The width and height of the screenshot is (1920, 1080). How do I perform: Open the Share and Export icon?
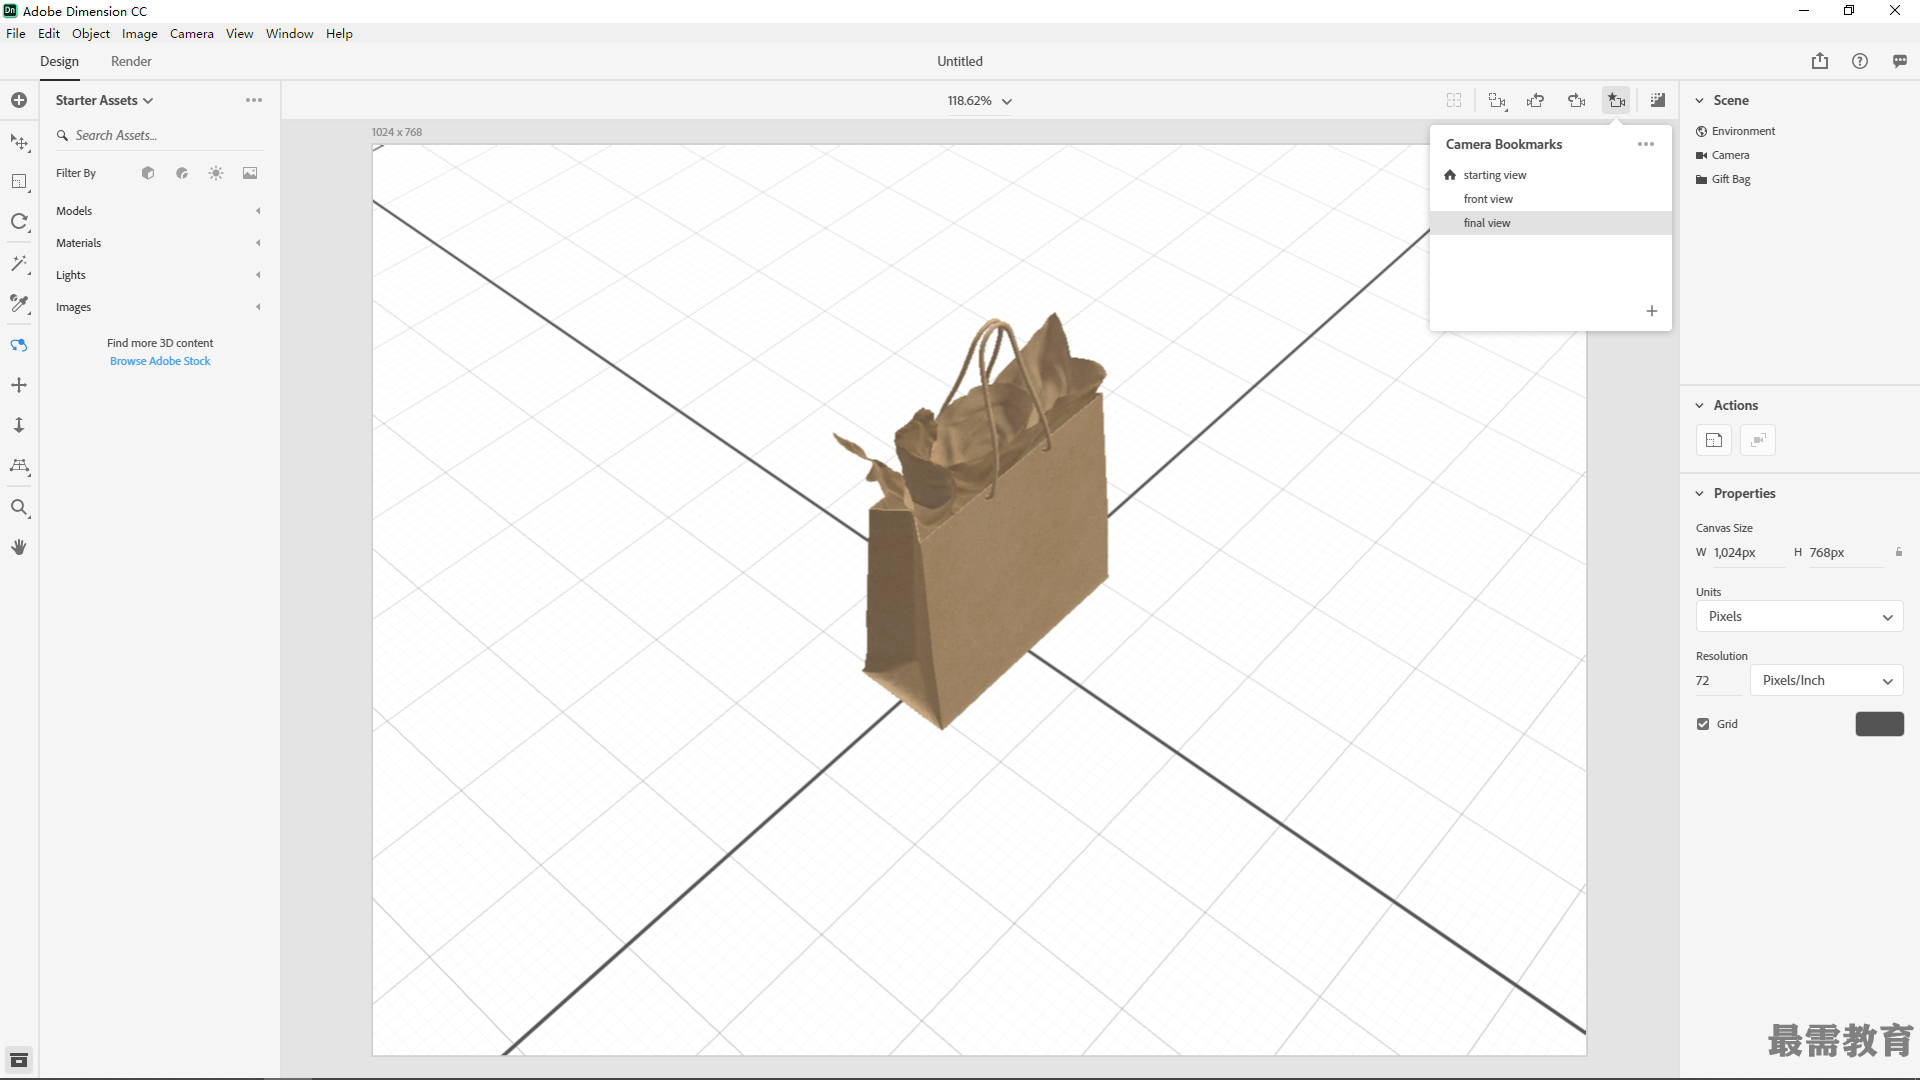click(1820, 61)
